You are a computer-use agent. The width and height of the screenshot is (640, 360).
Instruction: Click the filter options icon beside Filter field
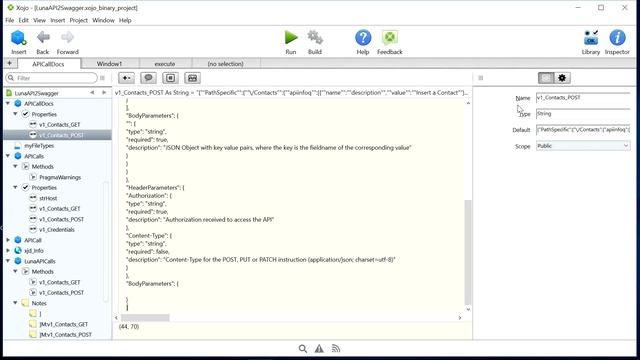(102, 78)
